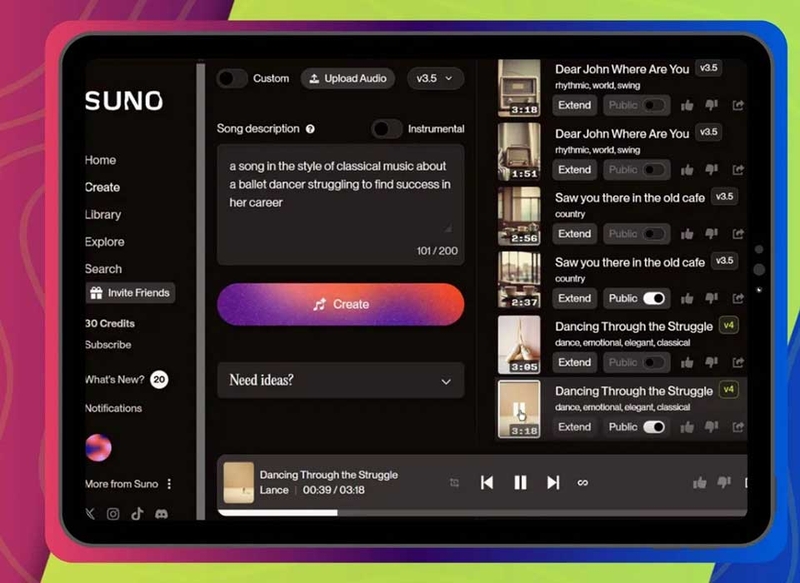This screenshot has height=583, width=800.
Task: Share the 3:18 Dear John Where Are You track
Action: (x=738, y=106)
